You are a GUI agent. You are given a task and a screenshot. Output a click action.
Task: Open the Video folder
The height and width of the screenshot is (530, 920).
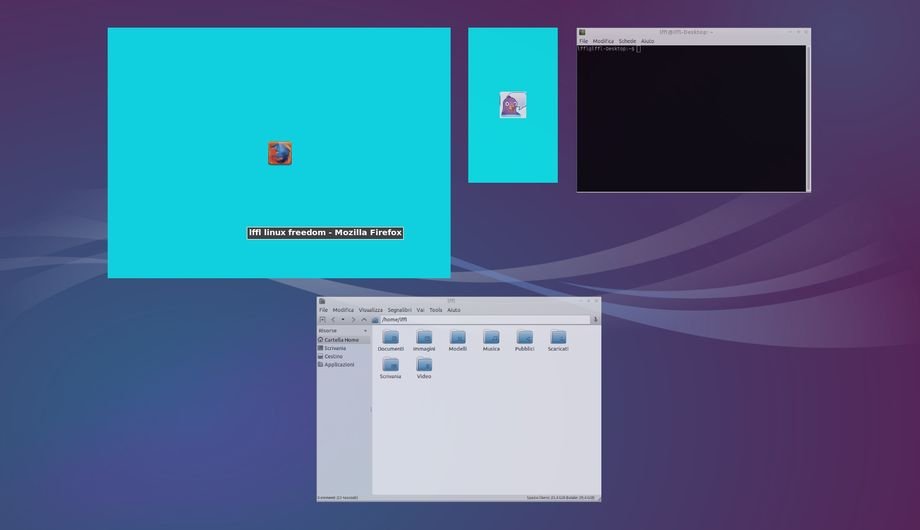click(x=424, y=366)
